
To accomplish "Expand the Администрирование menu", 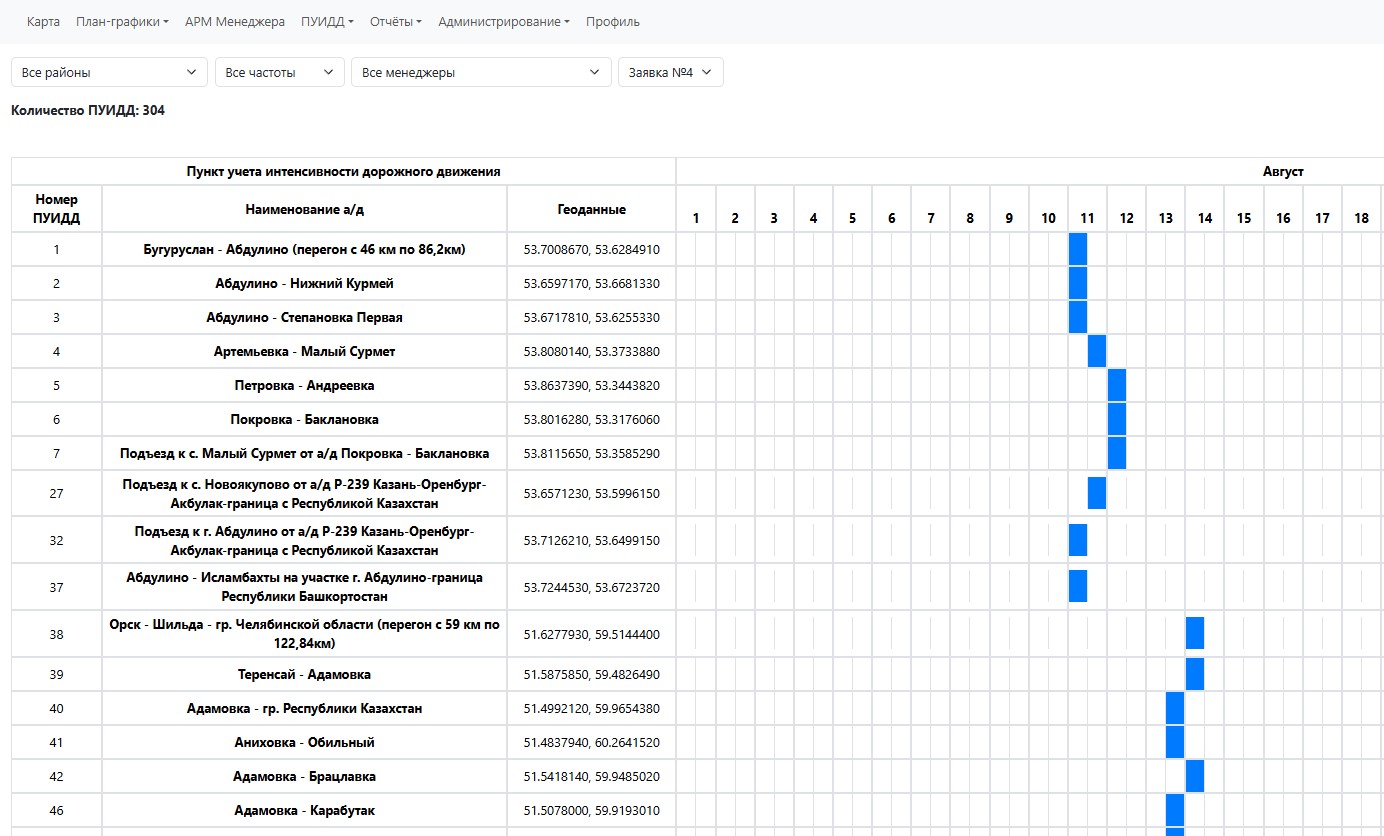I will [x=504, y=22].
